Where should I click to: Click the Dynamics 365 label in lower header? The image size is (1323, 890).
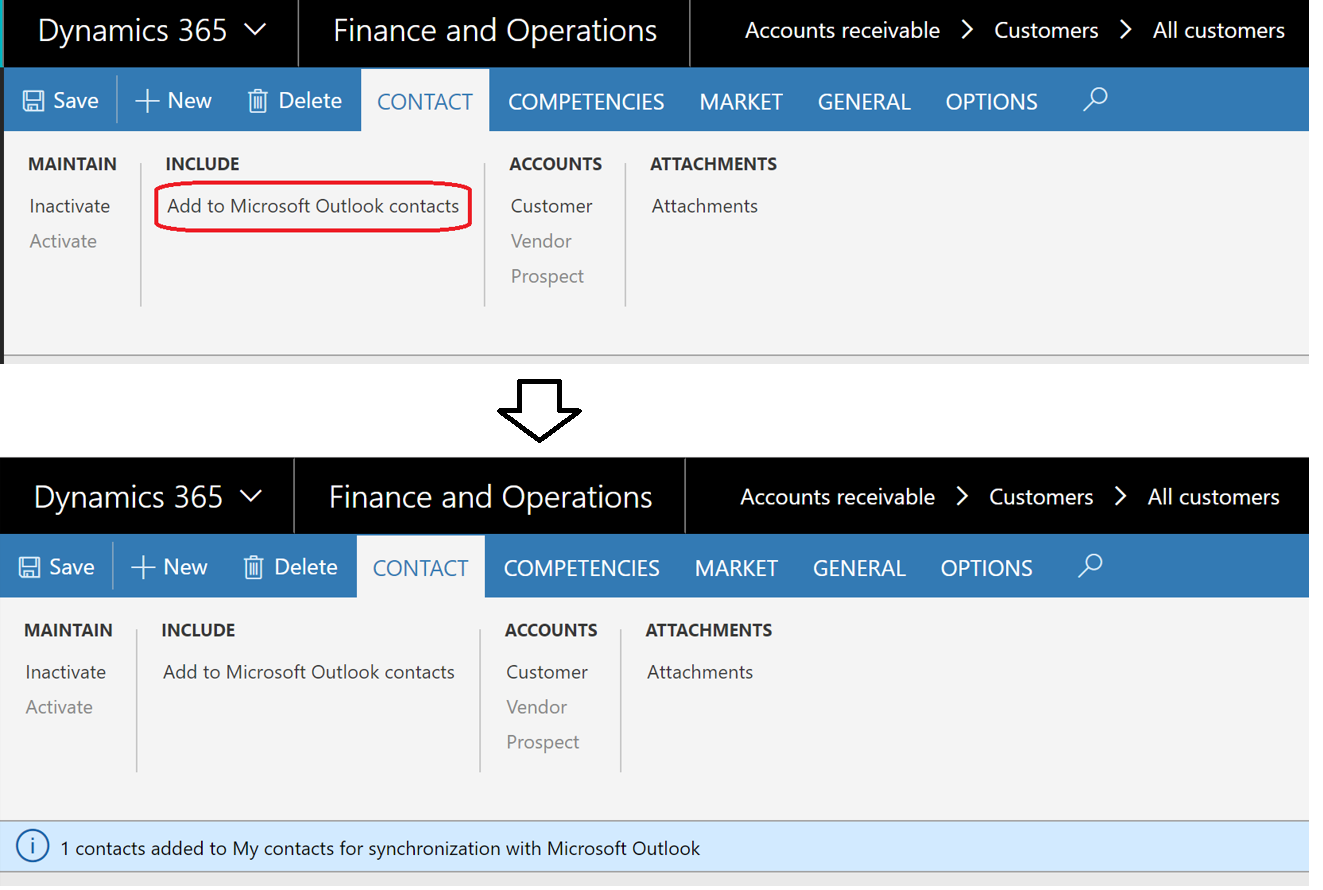(129, 497)
